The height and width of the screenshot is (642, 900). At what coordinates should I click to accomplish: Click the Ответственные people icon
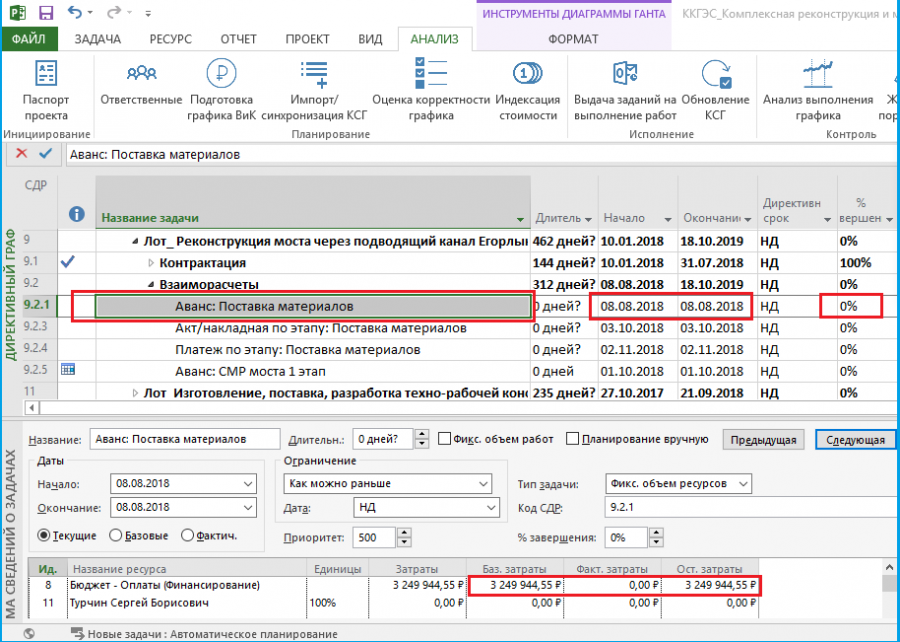tap(141, 73)
